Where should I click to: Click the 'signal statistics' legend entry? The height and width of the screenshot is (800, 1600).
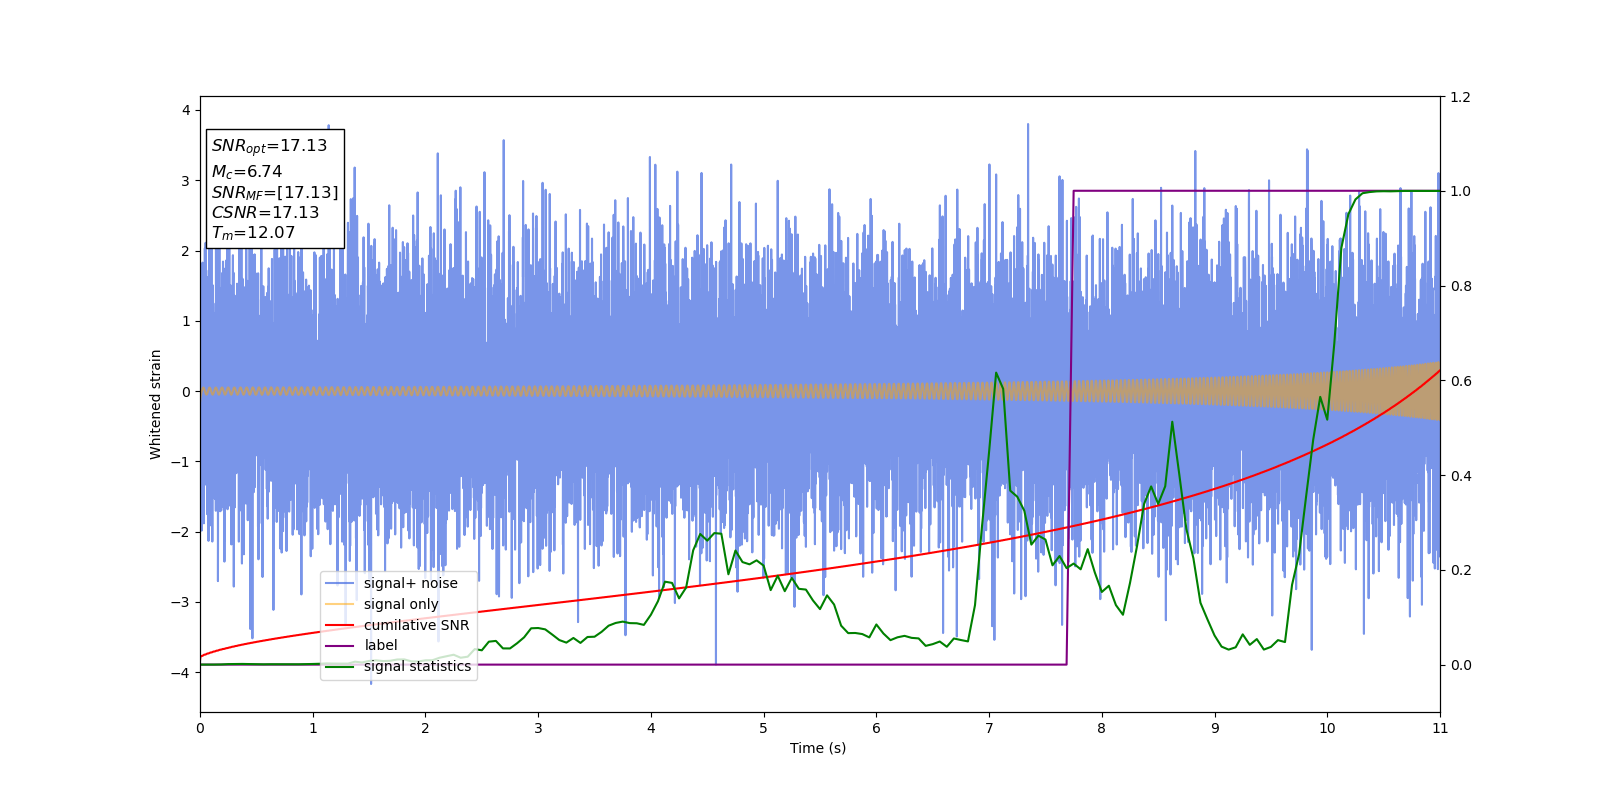point(399,666)
